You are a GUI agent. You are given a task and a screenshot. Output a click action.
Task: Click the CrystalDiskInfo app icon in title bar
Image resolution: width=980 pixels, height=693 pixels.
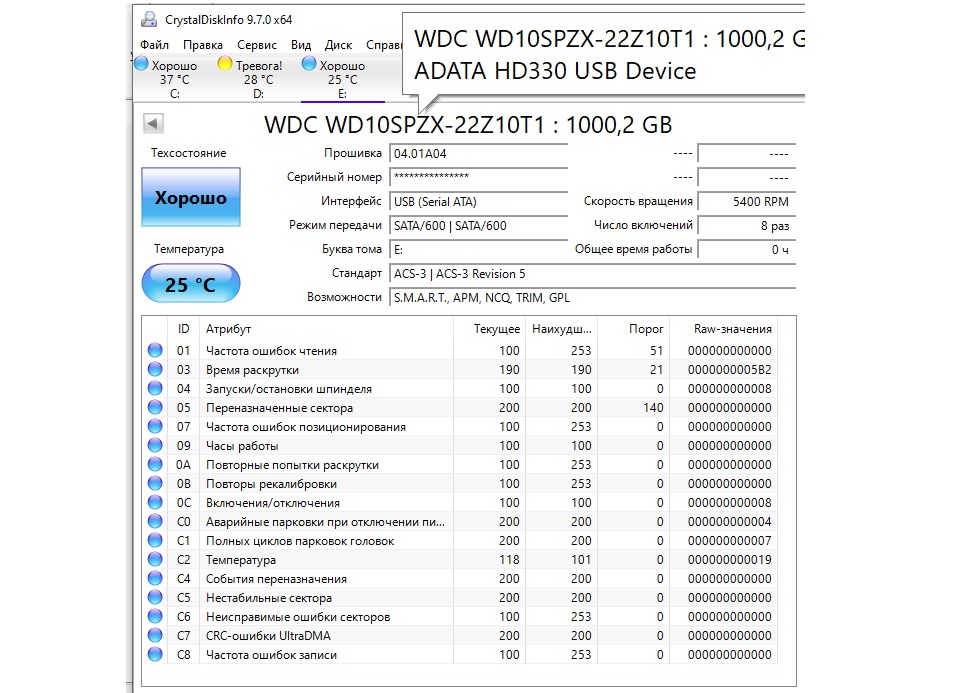tap(149, 19)
